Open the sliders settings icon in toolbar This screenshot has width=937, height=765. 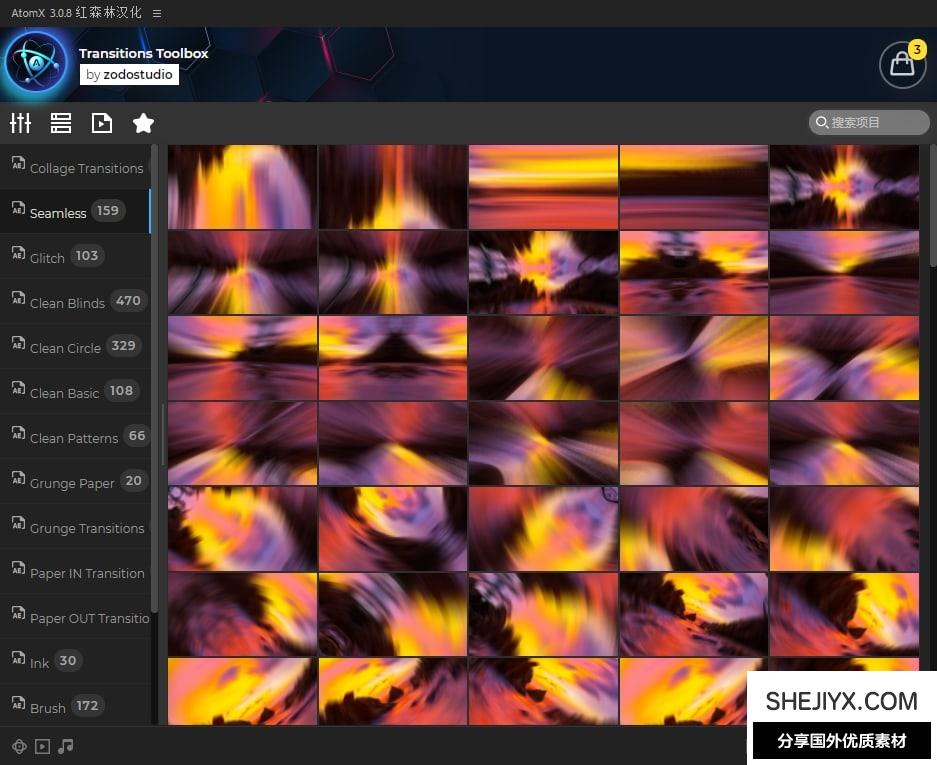(21, 123)
